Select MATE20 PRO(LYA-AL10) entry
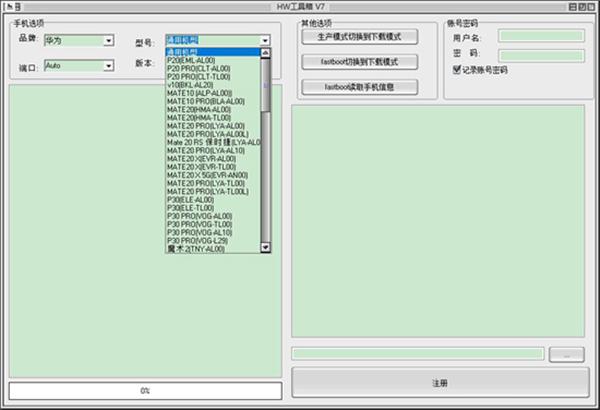Image resolution: width=600 pixels, height=410 pixels. (x=213, y=150)
